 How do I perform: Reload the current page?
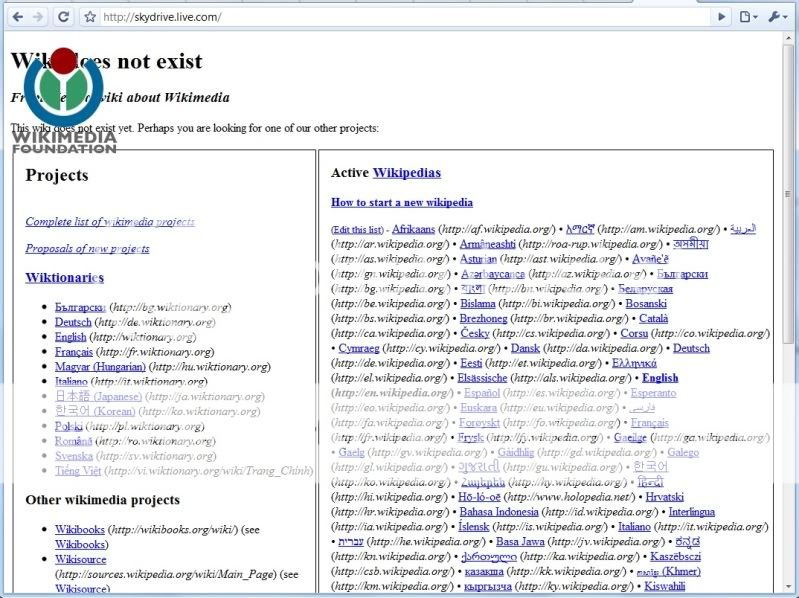[x=63, y=16]
